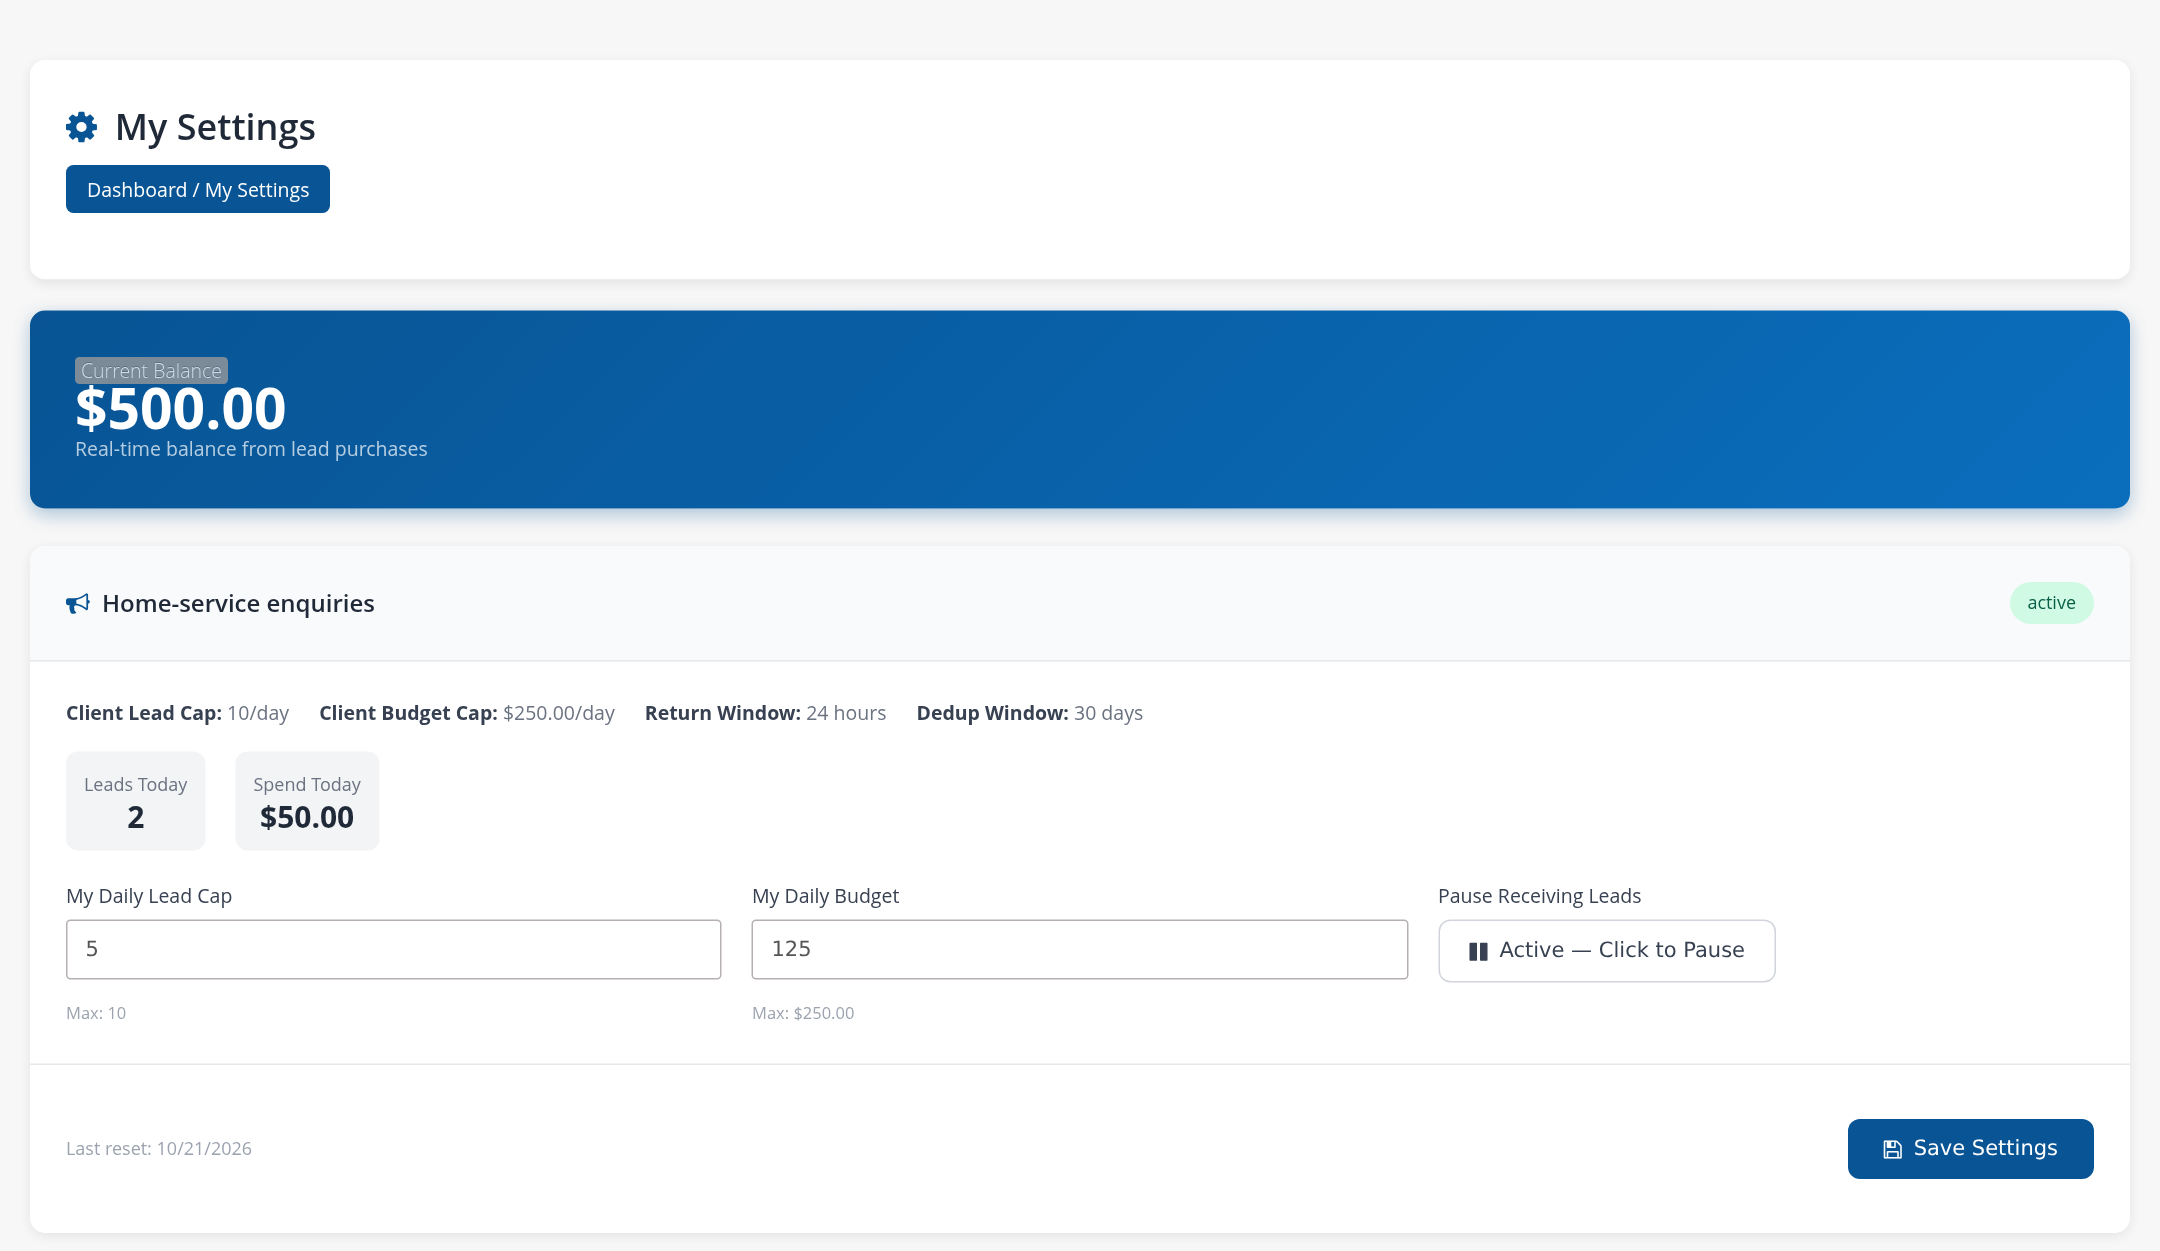
Task: Click the Return Window: 24 hours text
Action: (766, 713)
